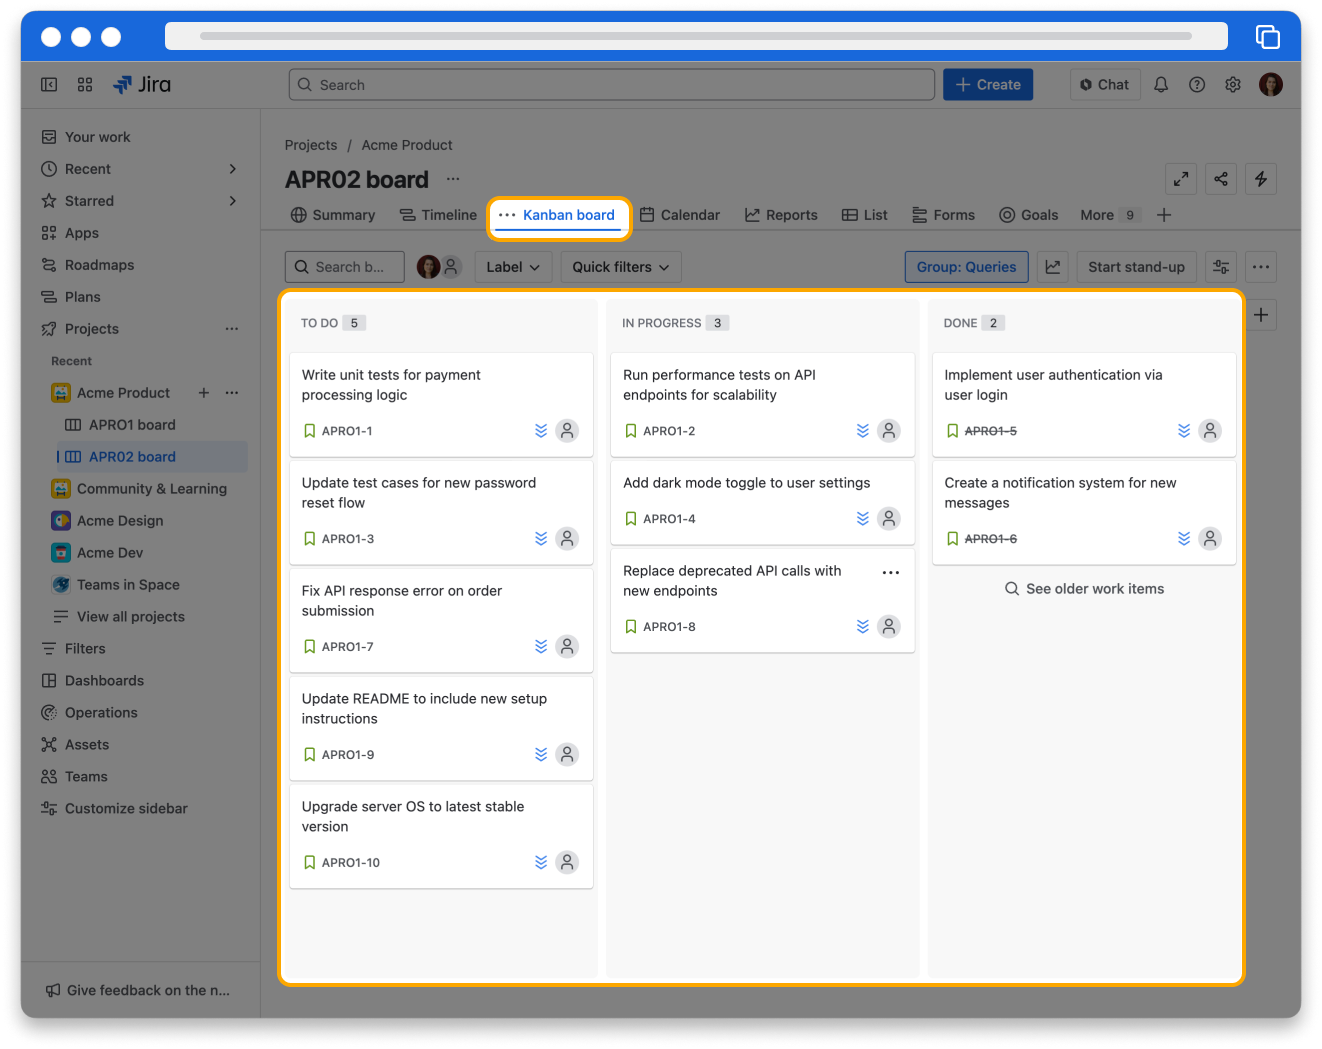This screenshot has width=1322, height=1049.
Task: Open the Acme Product breadcrumb link
Action: coord(407,145)
